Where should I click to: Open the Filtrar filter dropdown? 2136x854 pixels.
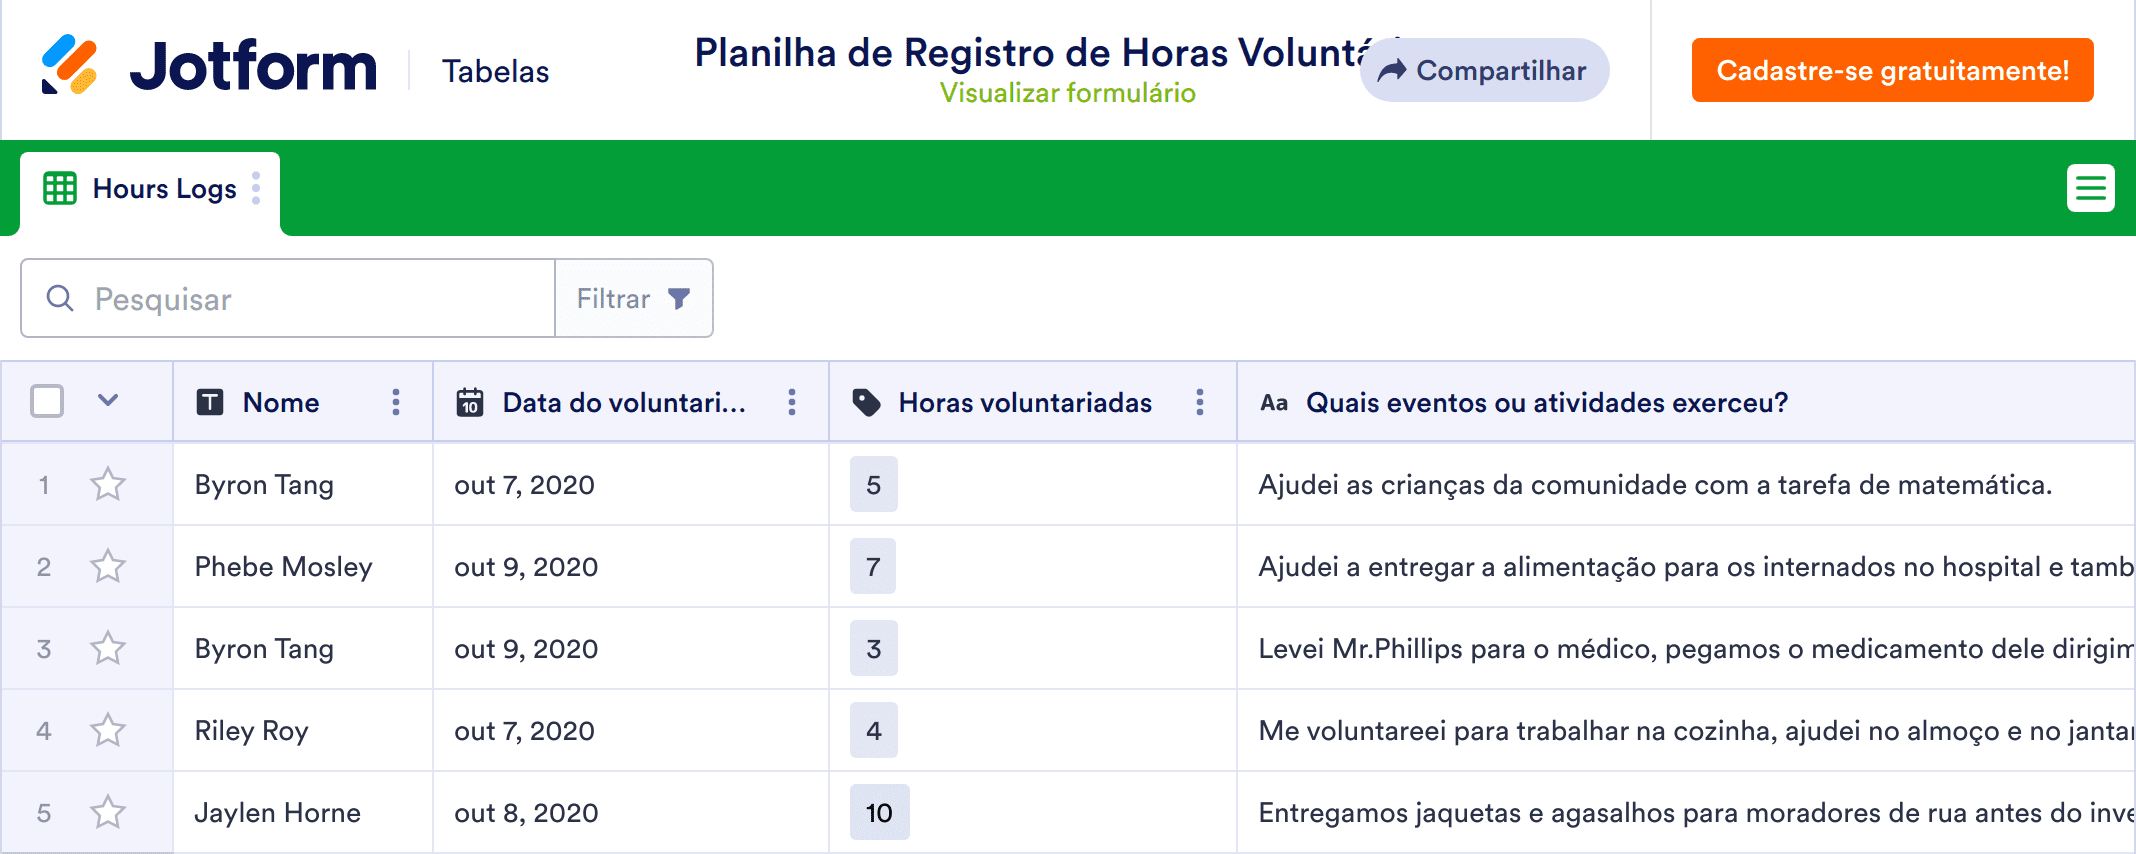[x=634, y=298]
